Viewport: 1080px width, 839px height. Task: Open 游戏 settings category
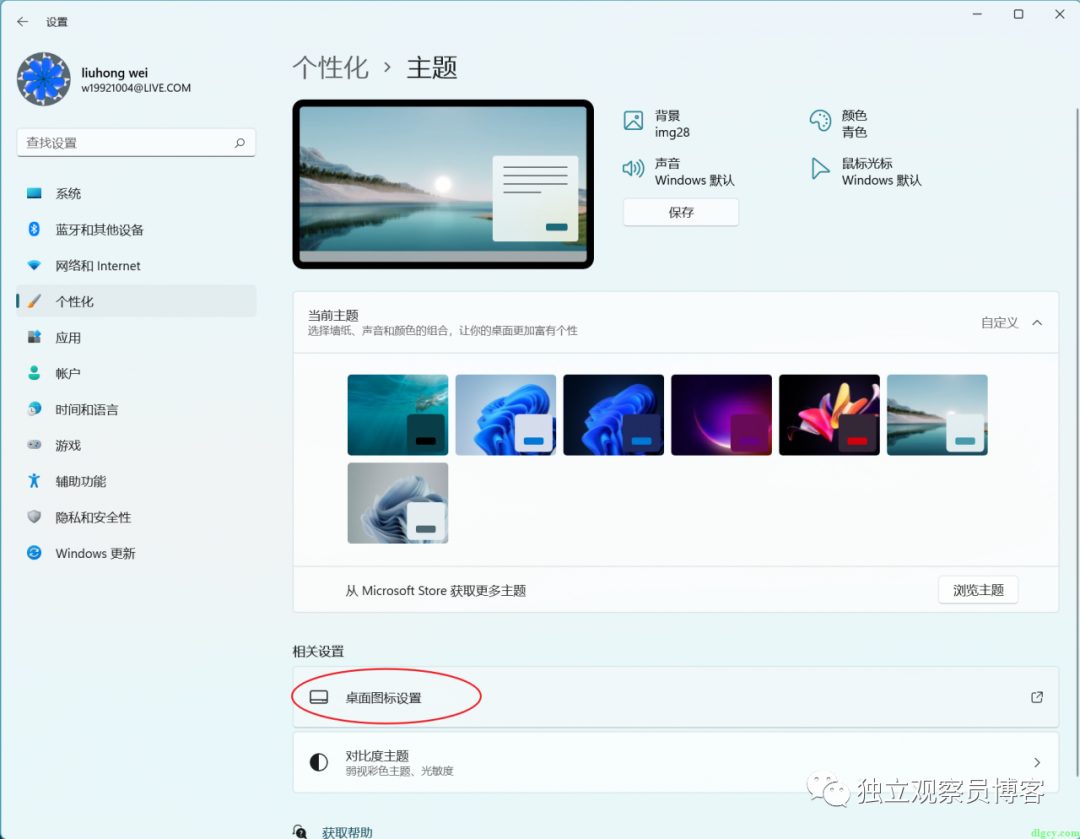pos(136,445)
